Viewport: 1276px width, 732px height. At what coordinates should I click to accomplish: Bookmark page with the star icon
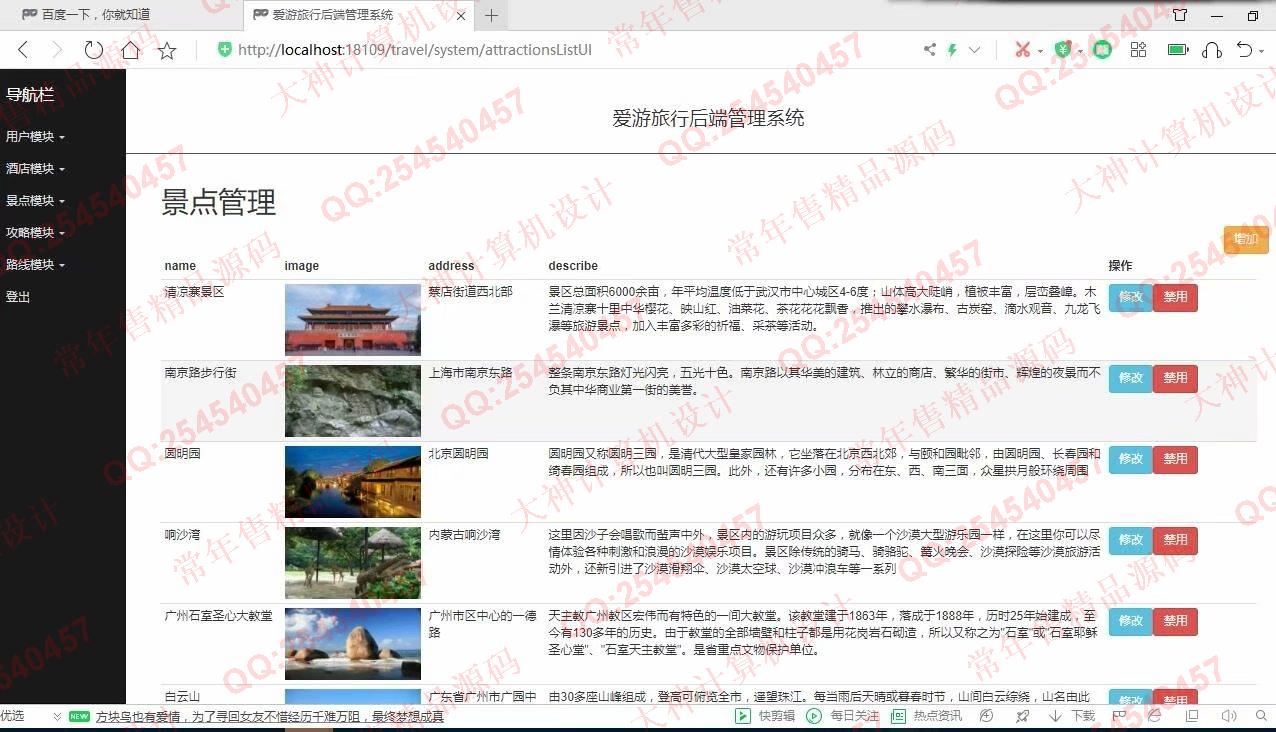point(167,50)
